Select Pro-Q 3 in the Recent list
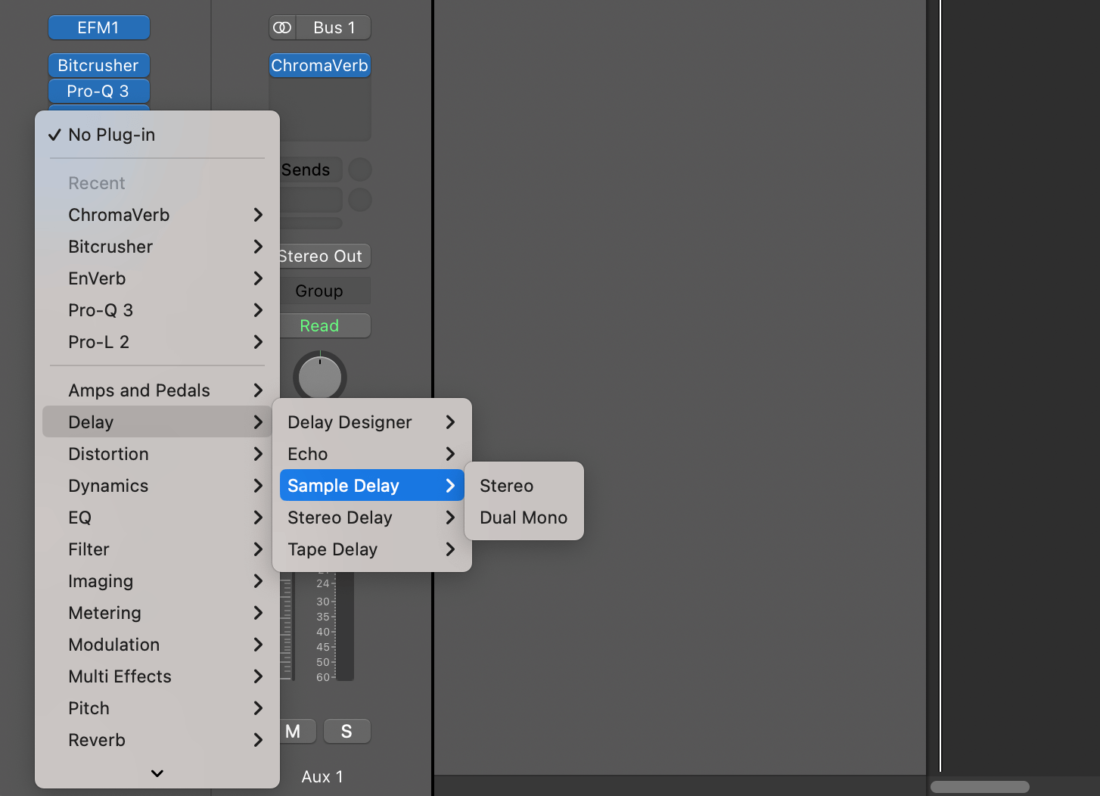Viewport: 1100px width, 796px height. pyautogui.click(x=157, y=310)
